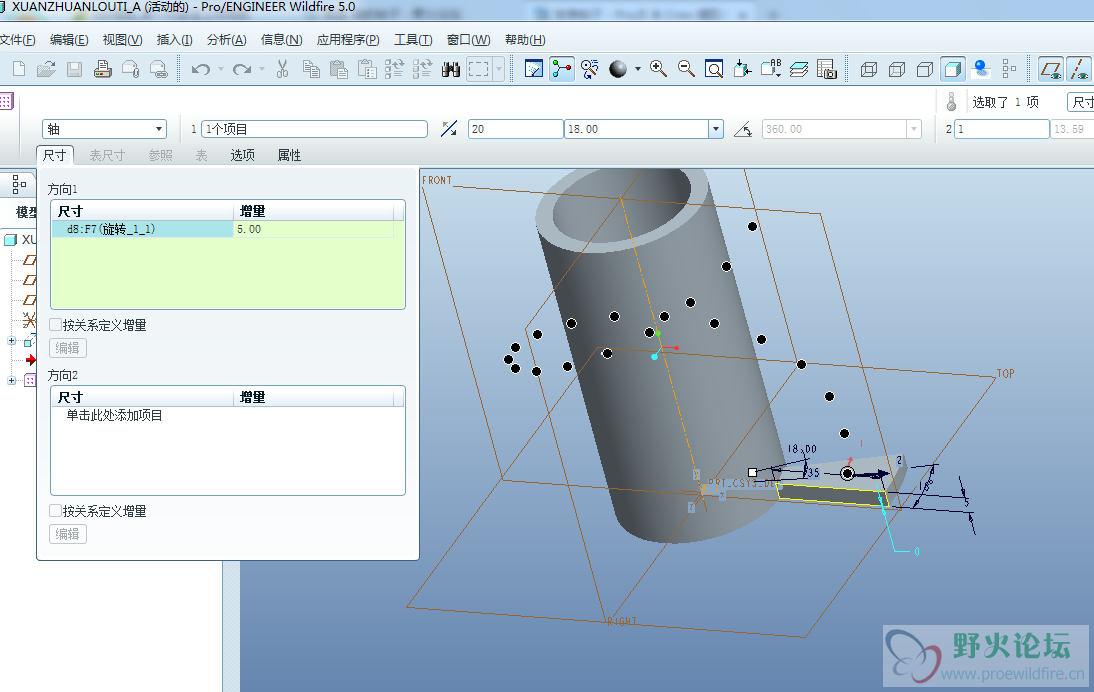Click the enhanced realism icon
The image size is (1094, 692).
(981, 69)
